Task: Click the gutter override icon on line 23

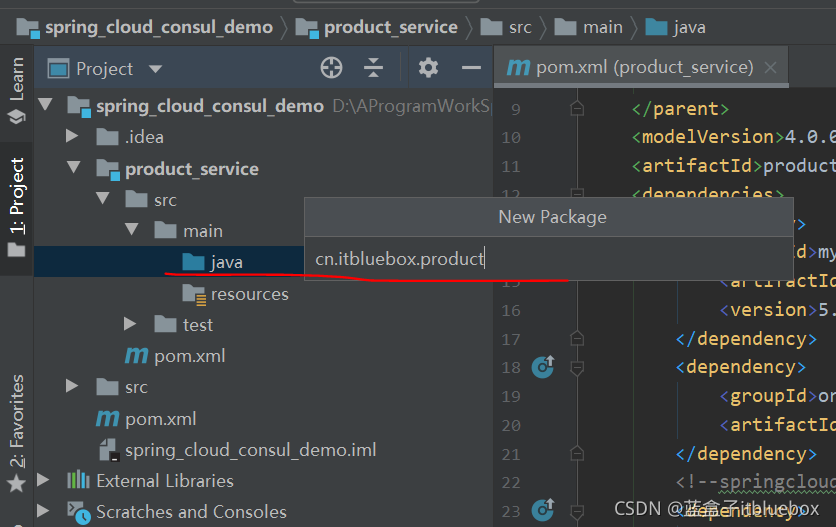Action: [x=543, y=510]
